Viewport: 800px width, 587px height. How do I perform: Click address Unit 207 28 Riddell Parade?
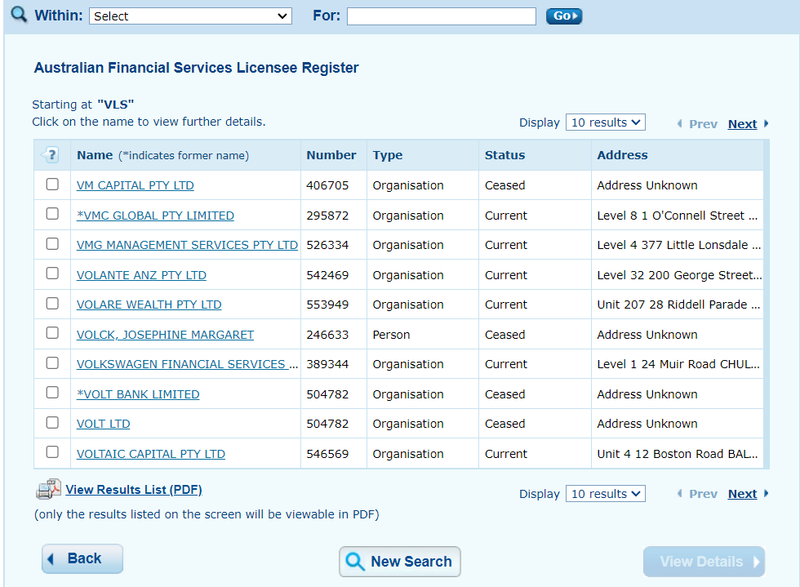click(x=678, y=305)
